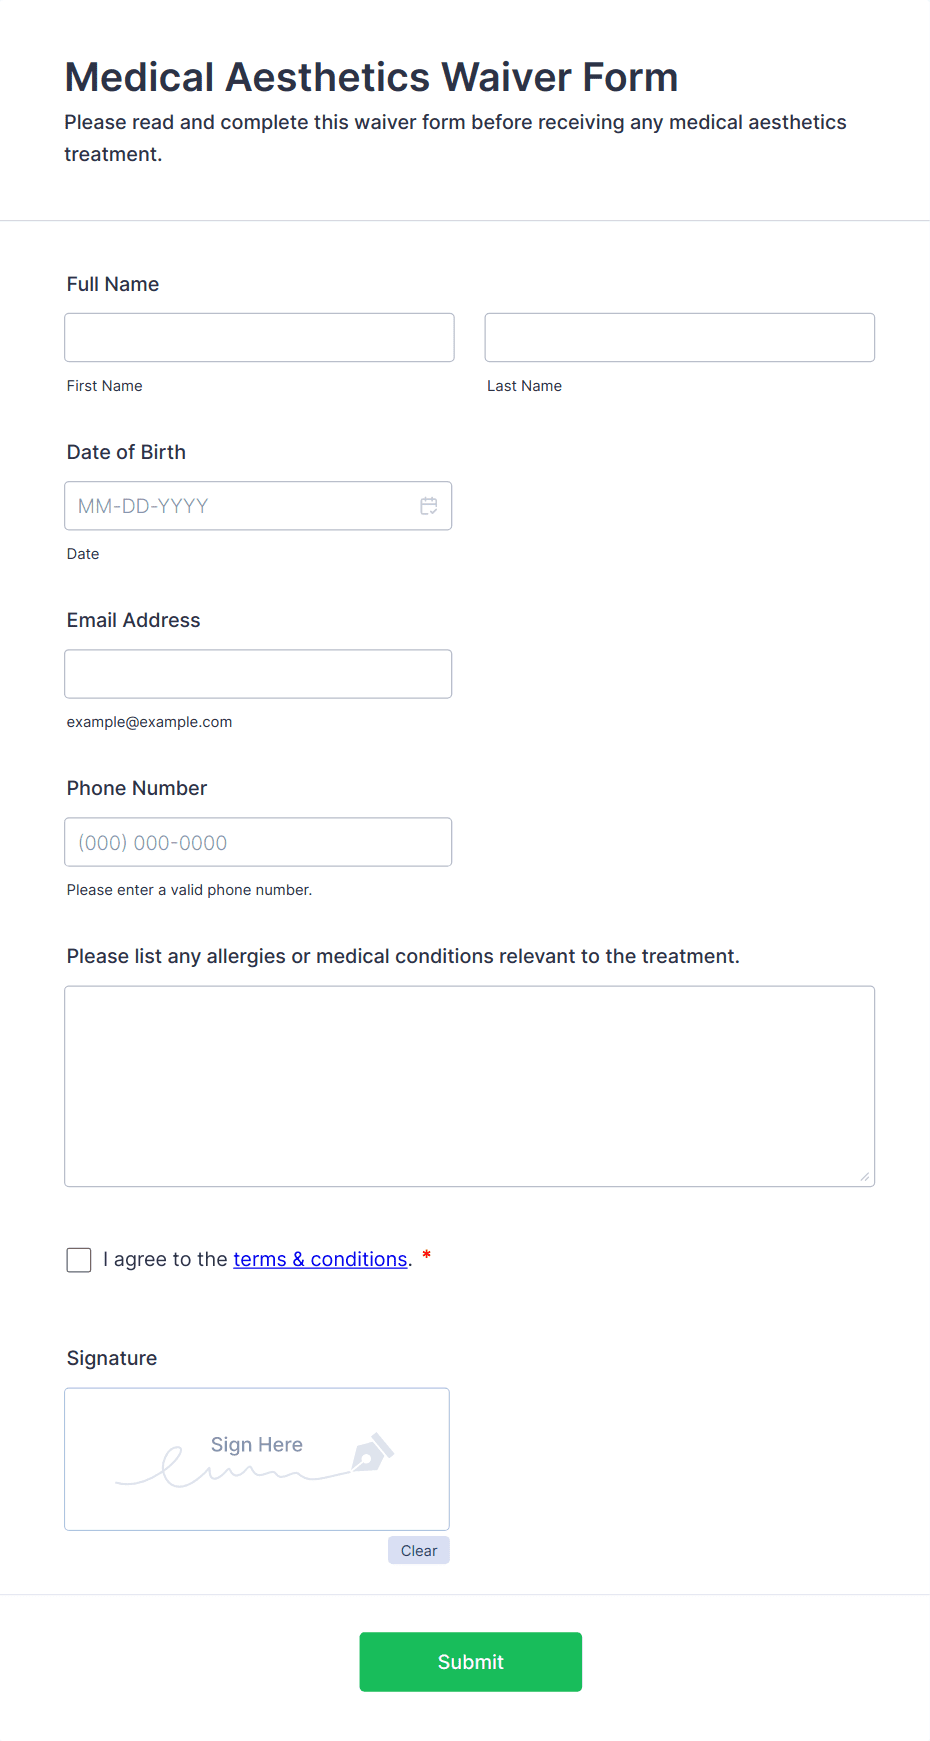
Task: Grab the allergies textarea resize handle
Action: coord(864,1176)
